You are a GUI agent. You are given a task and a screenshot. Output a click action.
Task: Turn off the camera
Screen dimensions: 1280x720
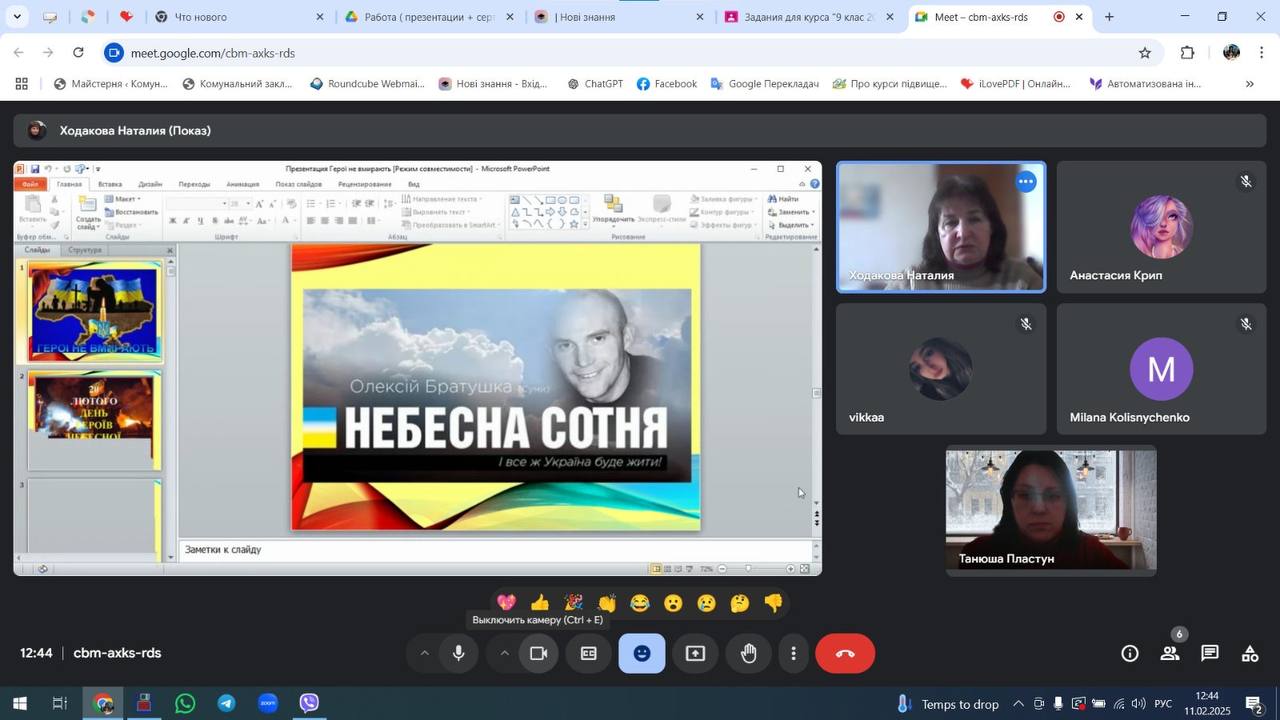[539, 654]
